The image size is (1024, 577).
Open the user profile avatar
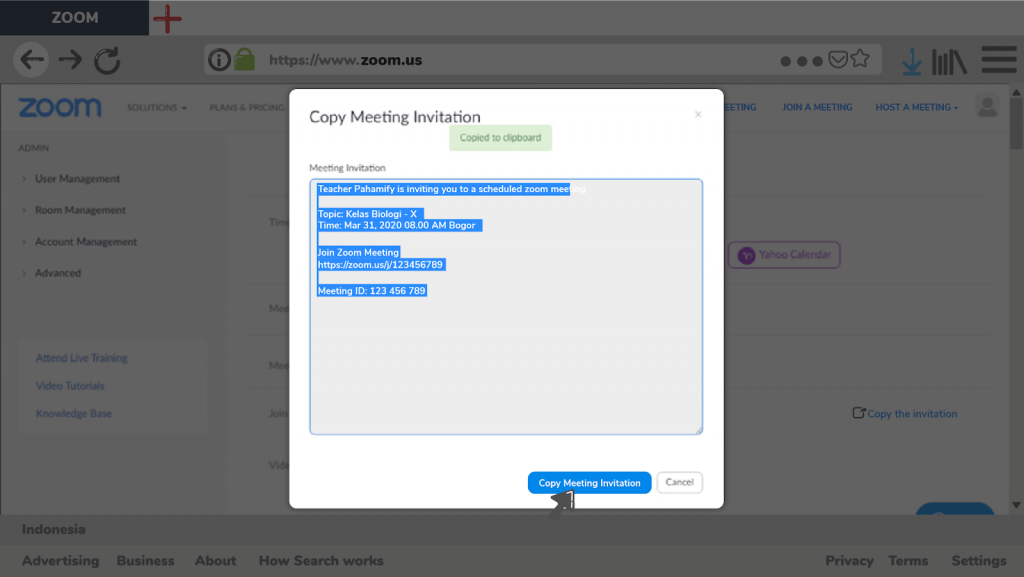click(987, 106)
